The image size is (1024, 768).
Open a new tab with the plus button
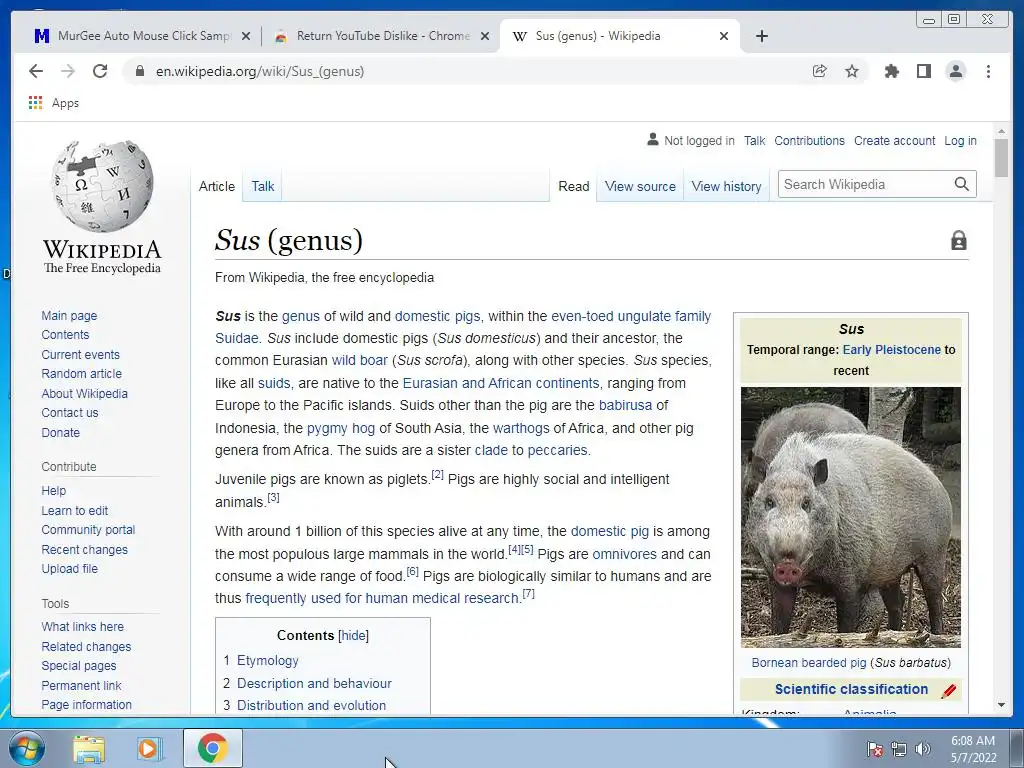click(x=761, y=36)
